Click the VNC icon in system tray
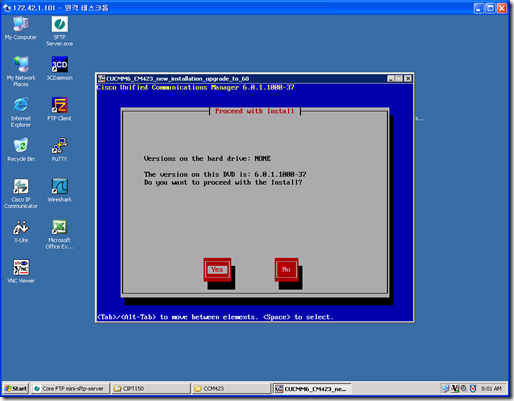This screenshot has height=401, width=514. (455, 388)
